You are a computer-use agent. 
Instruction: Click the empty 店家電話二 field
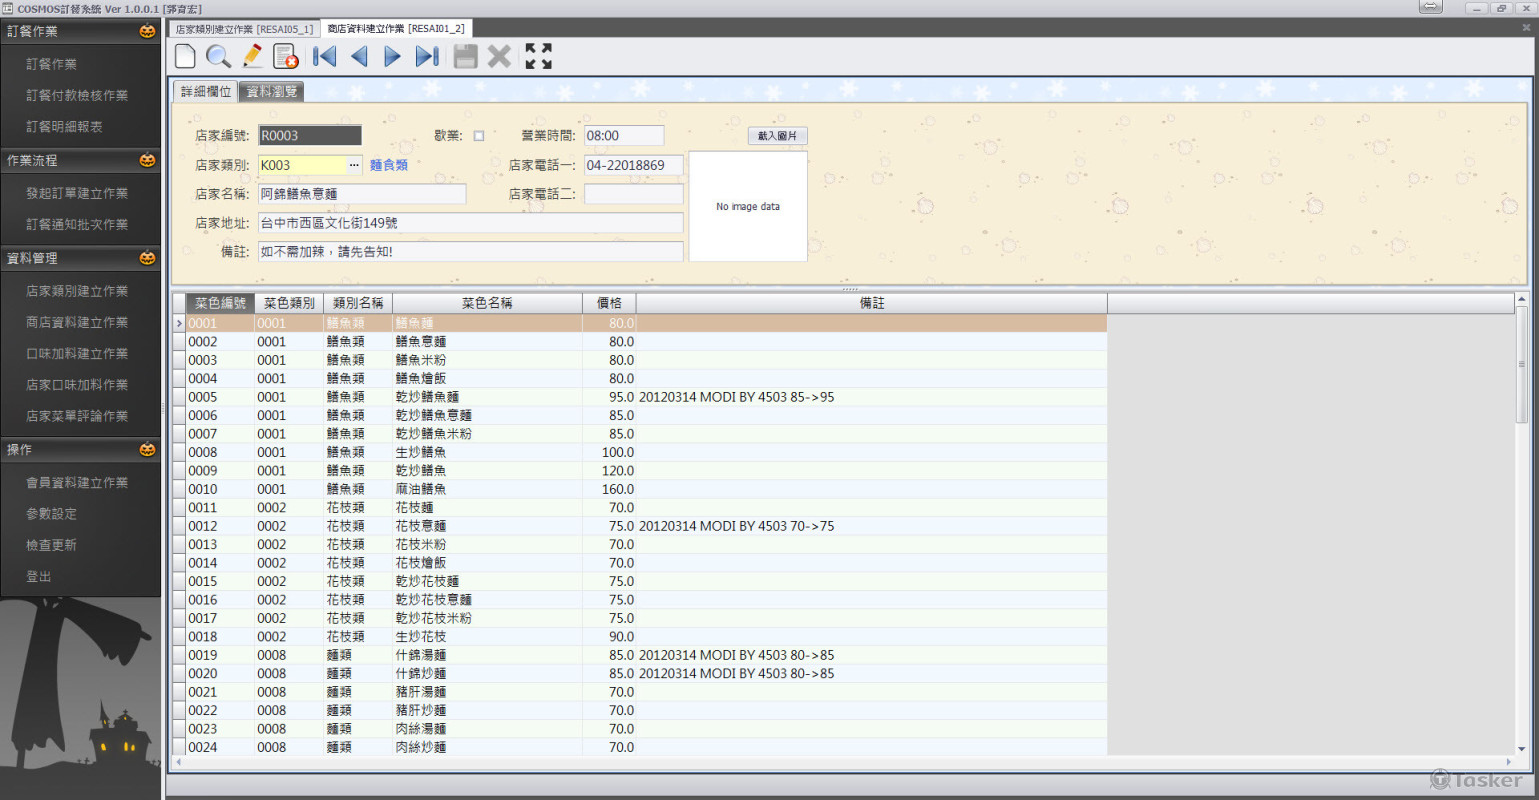coord(634,194)
